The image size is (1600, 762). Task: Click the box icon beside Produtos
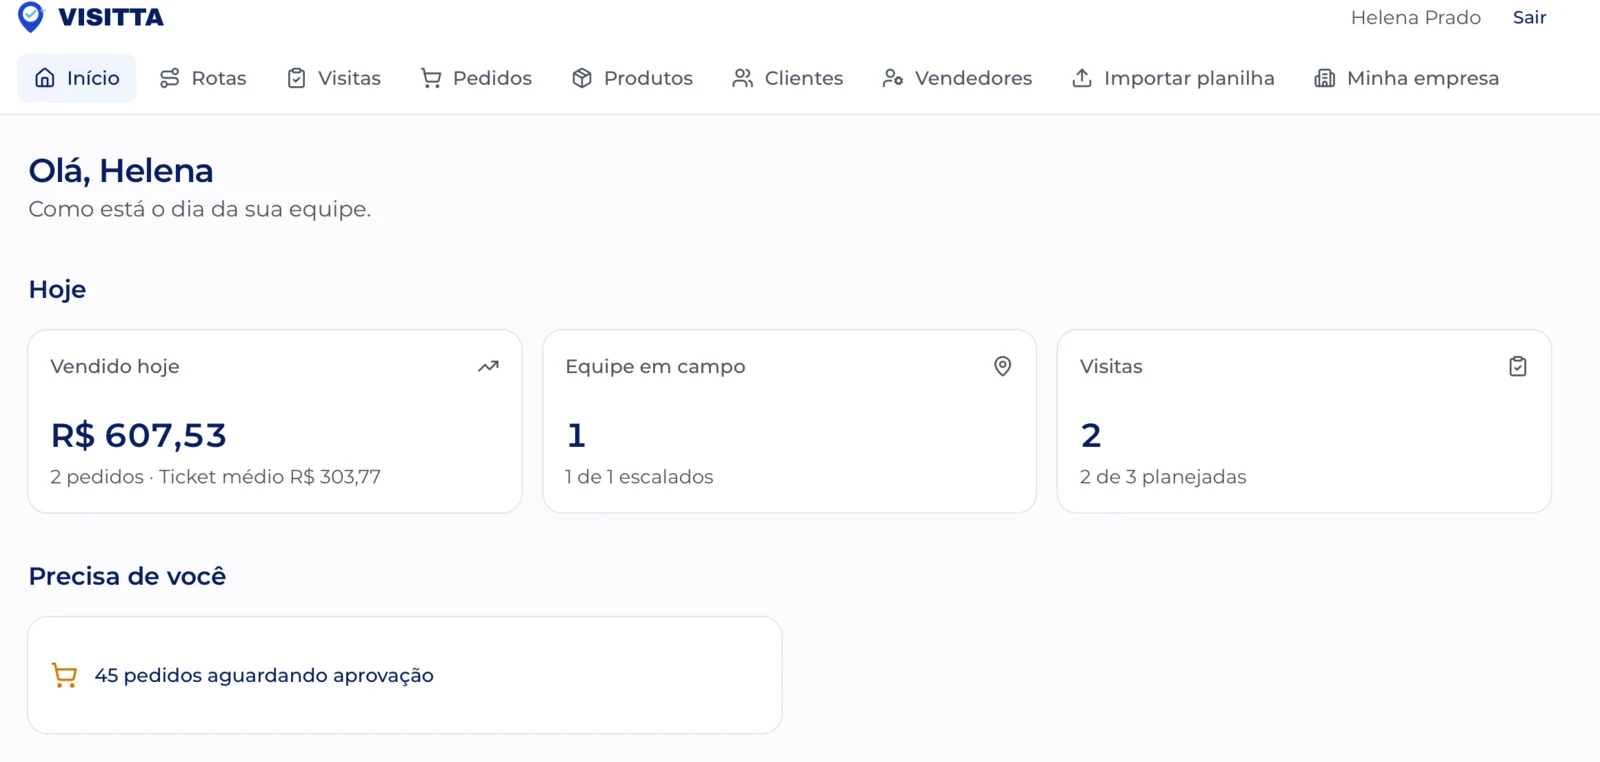[x=582, y=78]
